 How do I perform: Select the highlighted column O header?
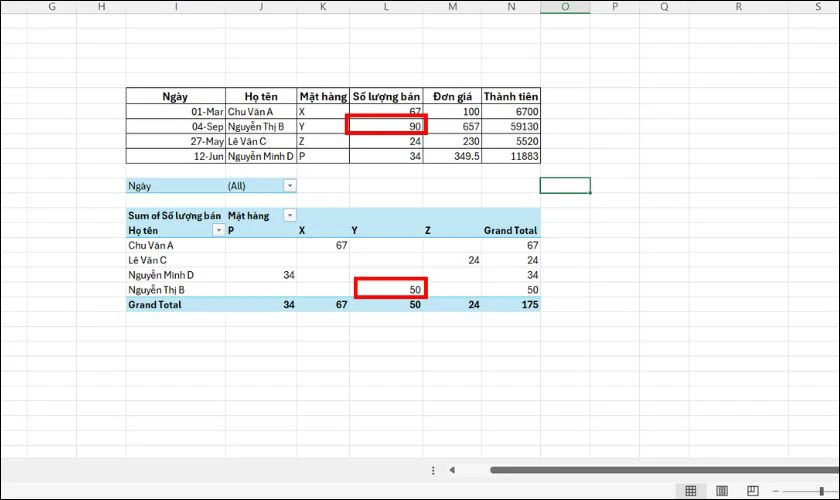(565, 7)
